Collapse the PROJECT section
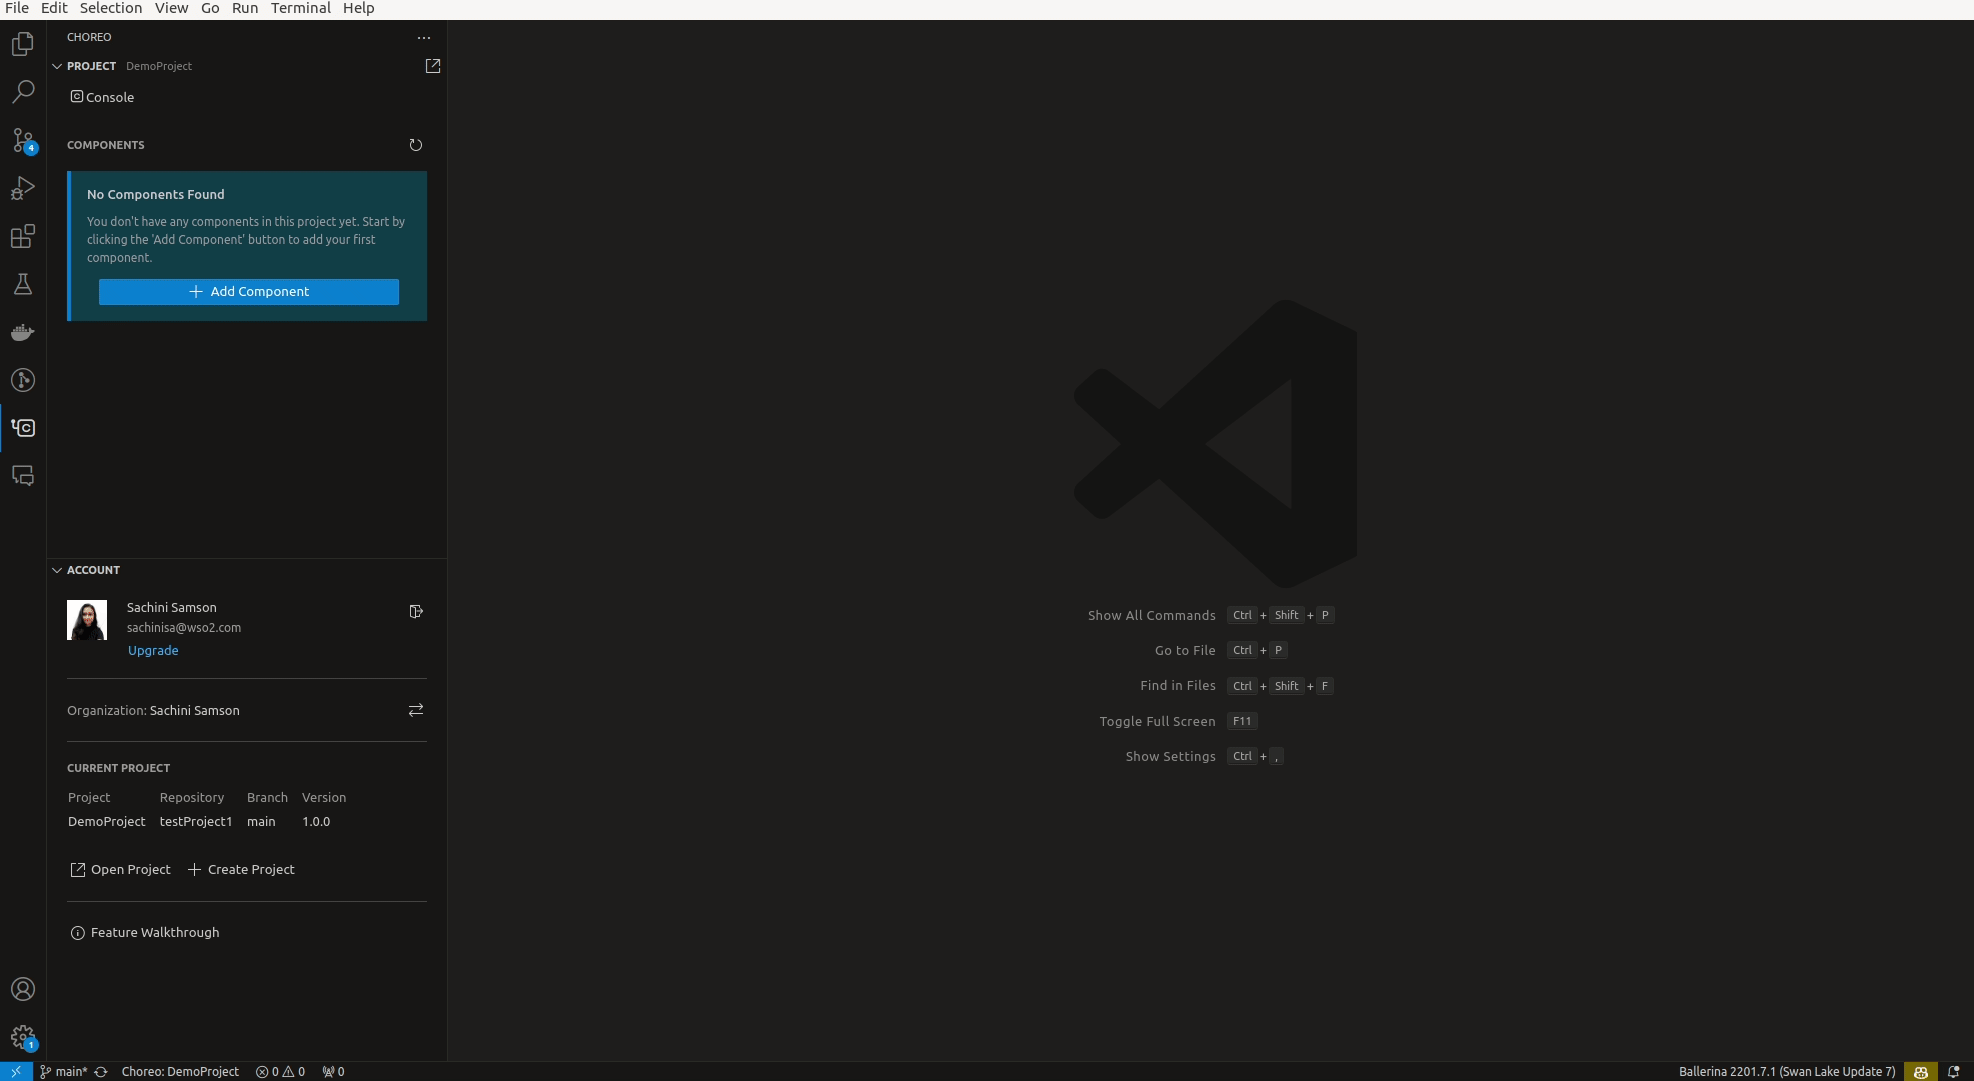This screenshot has width=1974, height=1081. [57, 66]
